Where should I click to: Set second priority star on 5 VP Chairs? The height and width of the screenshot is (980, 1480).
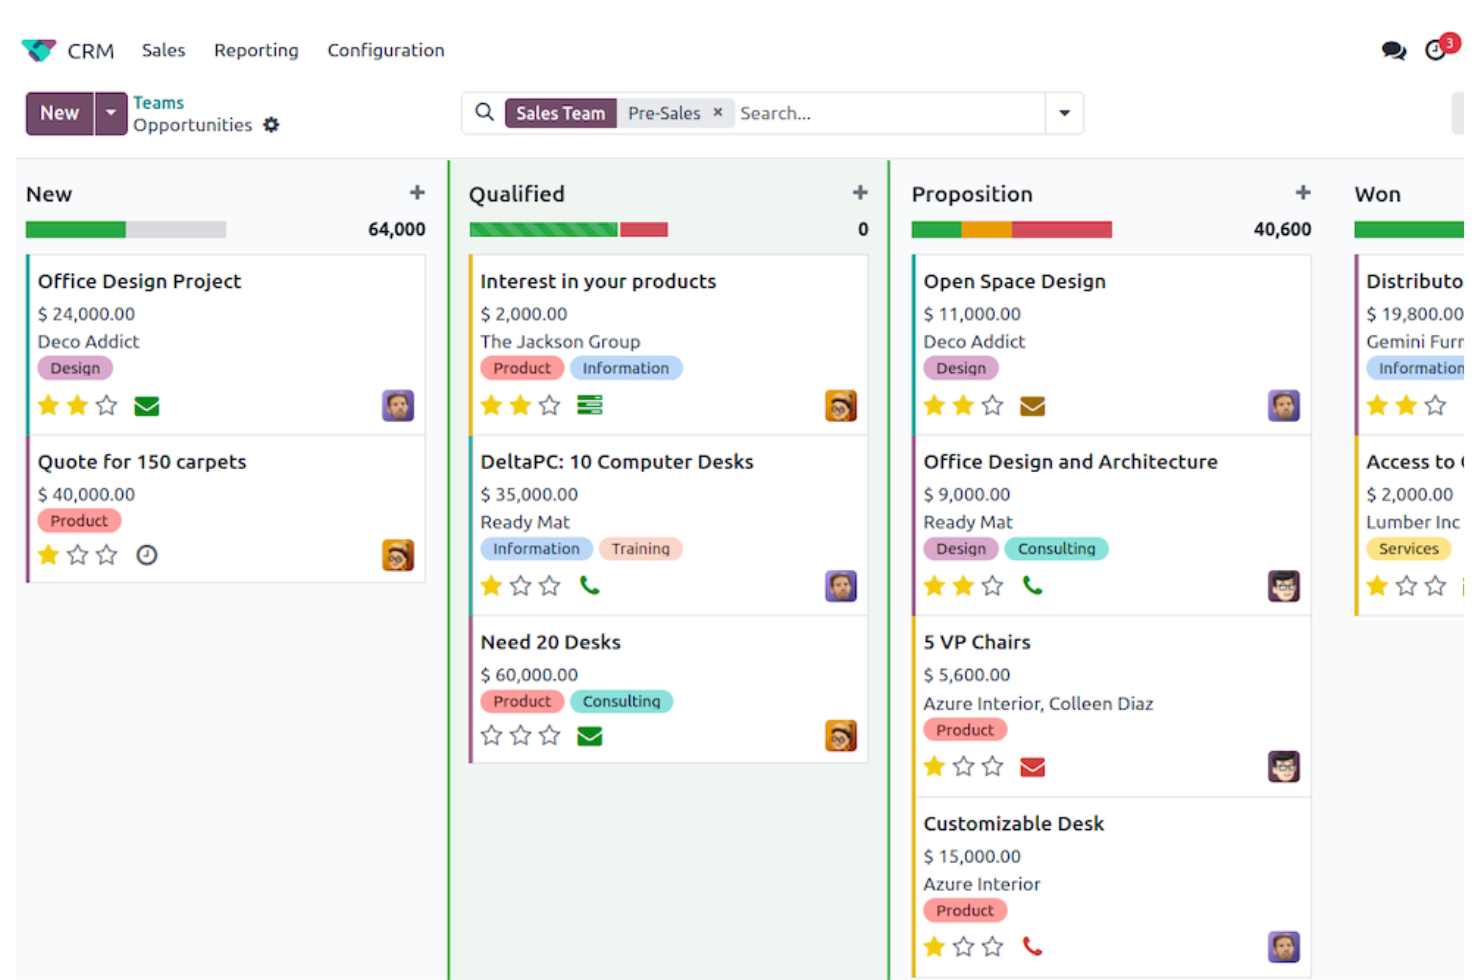point(964,767)
